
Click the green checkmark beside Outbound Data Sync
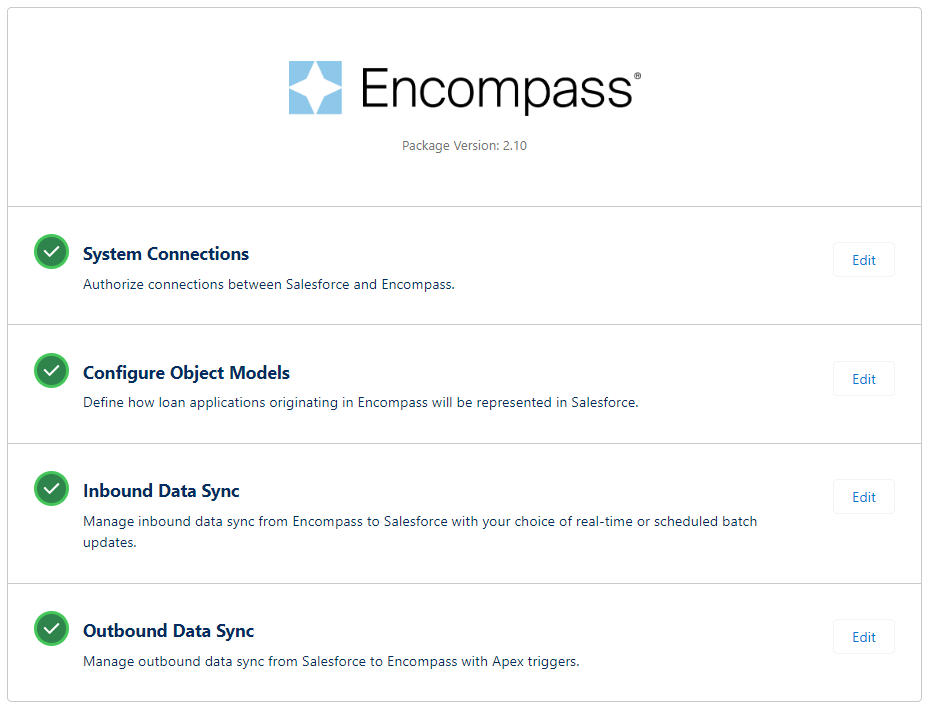coord(52,628)
